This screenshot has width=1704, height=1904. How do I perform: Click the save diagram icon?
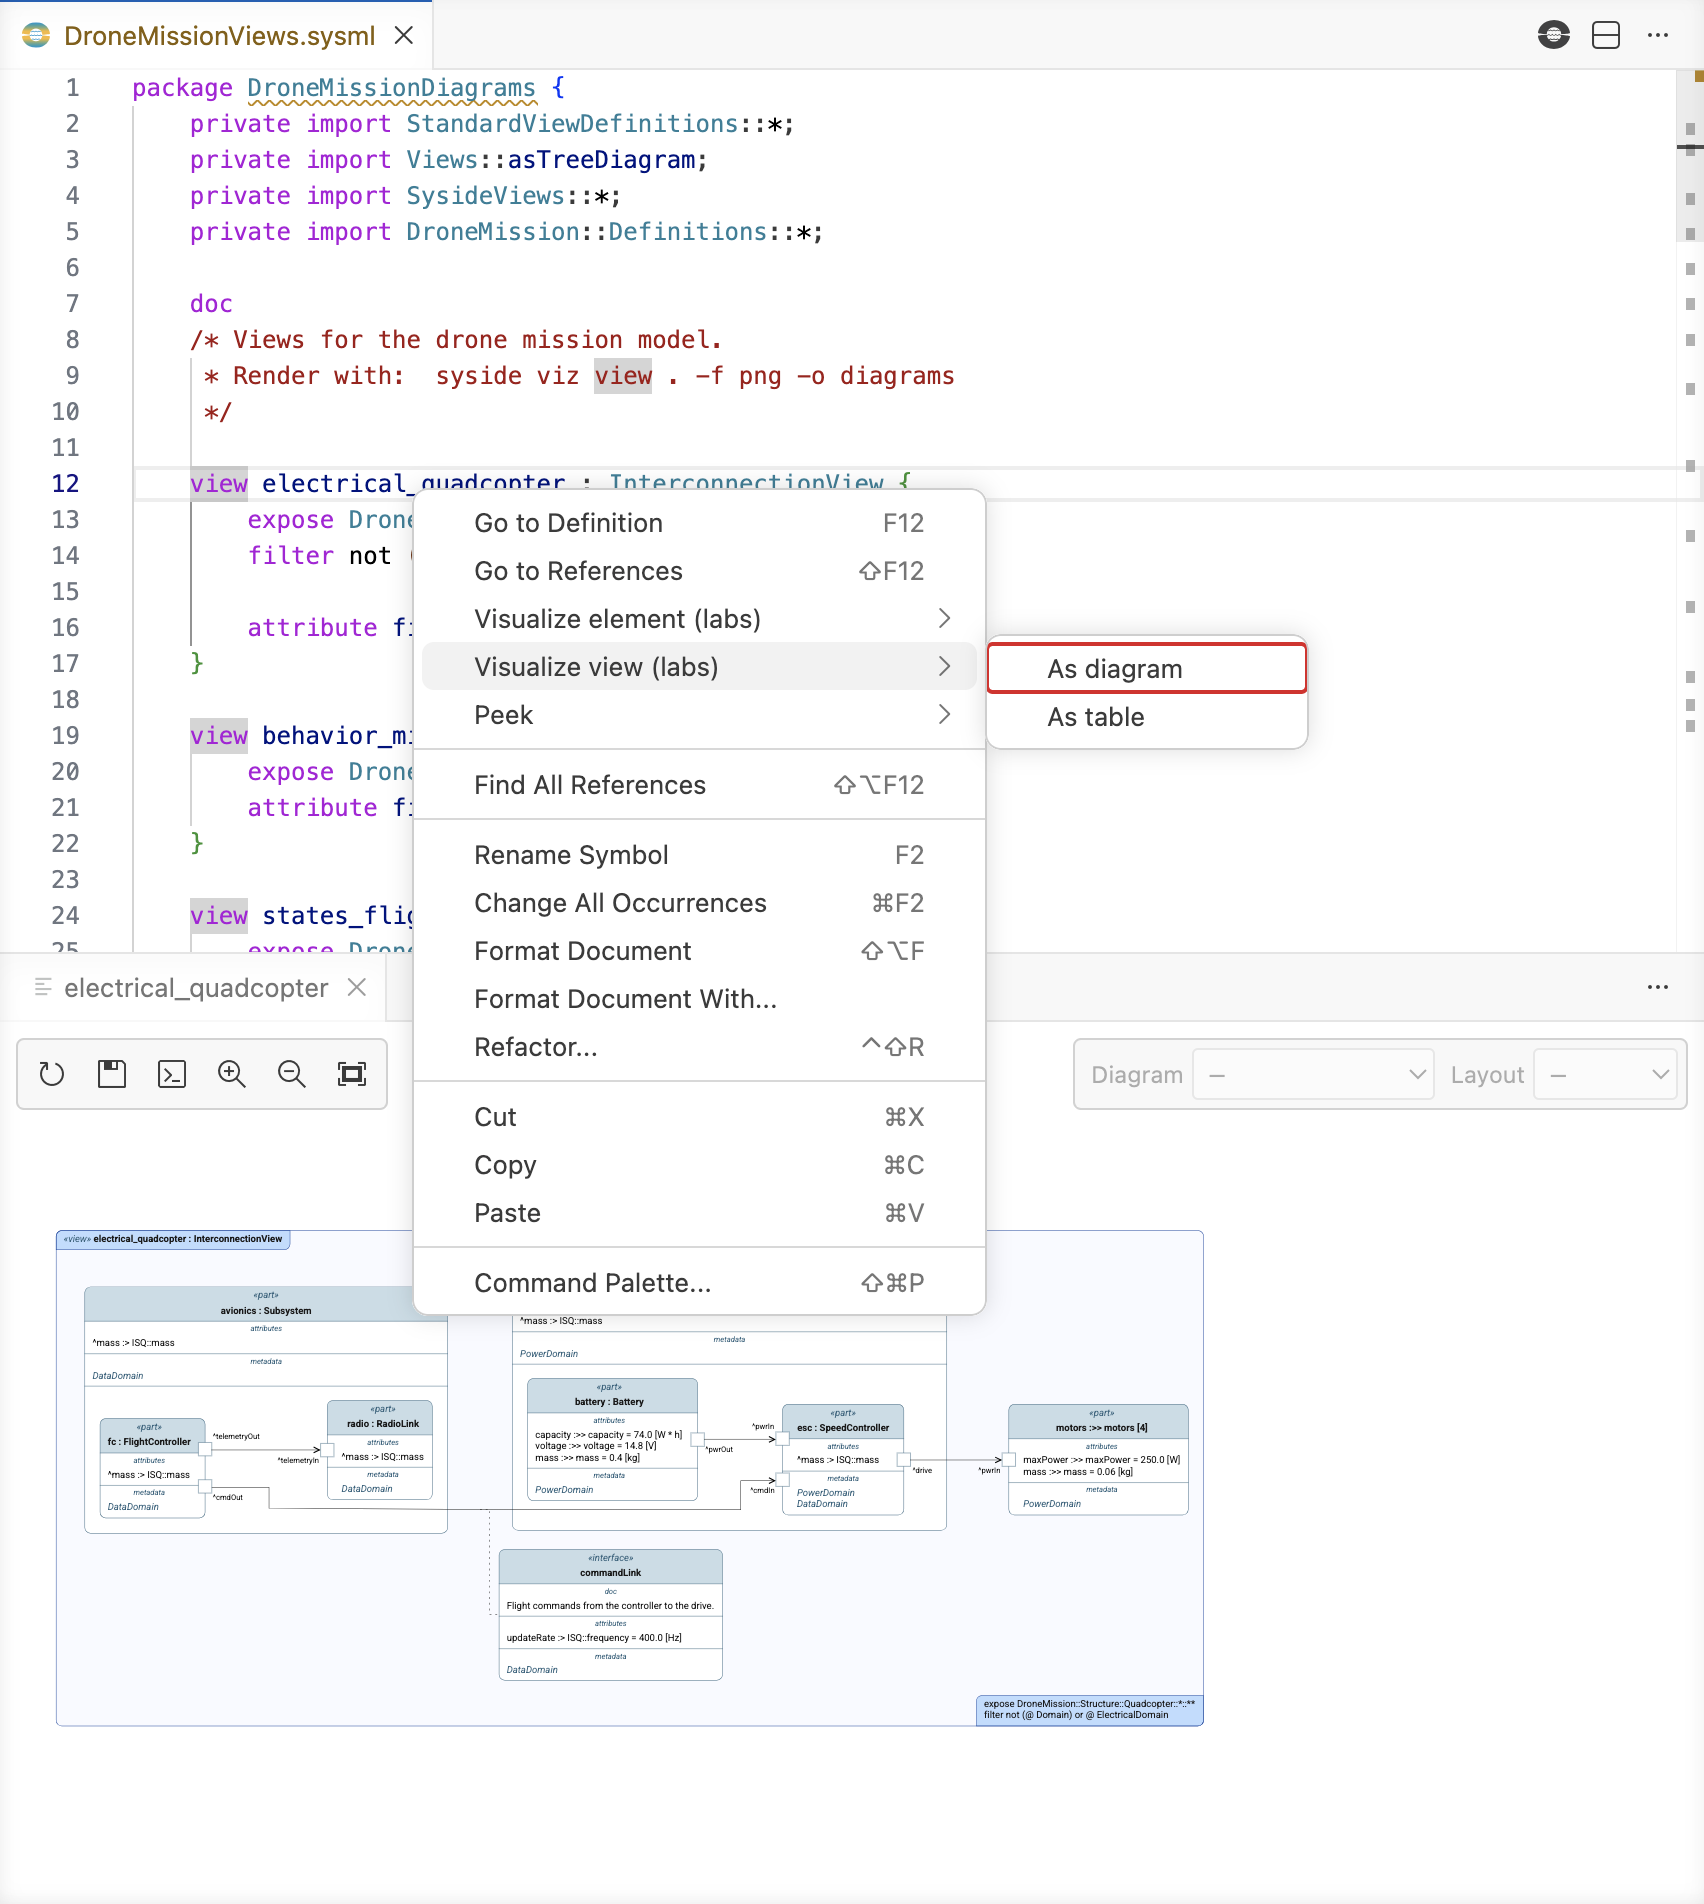pyautogui.click(x=112, y=1074)
